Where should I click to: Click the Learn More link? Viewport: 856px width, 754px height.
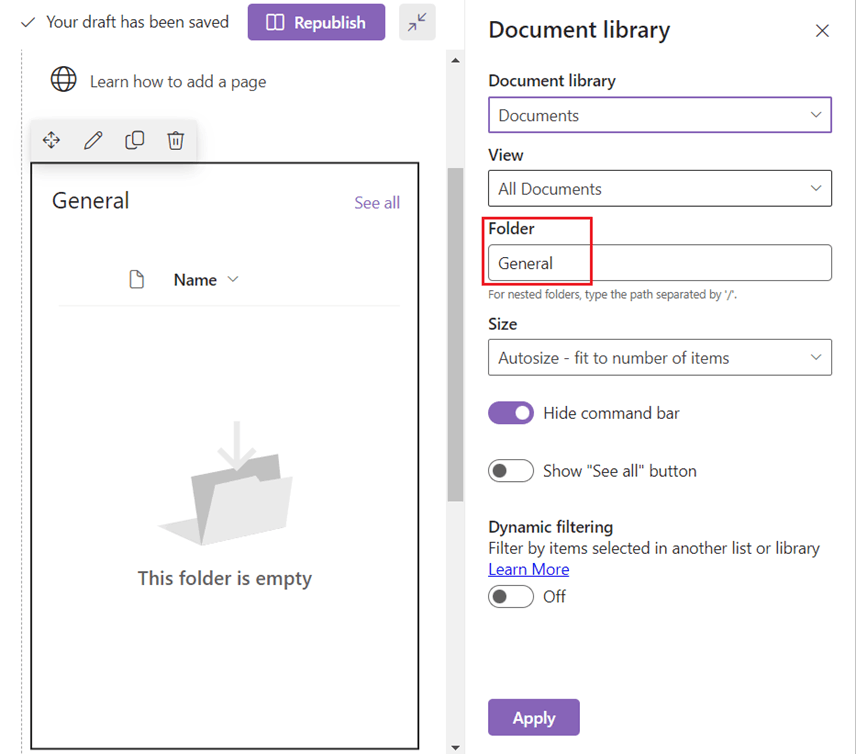528,569
